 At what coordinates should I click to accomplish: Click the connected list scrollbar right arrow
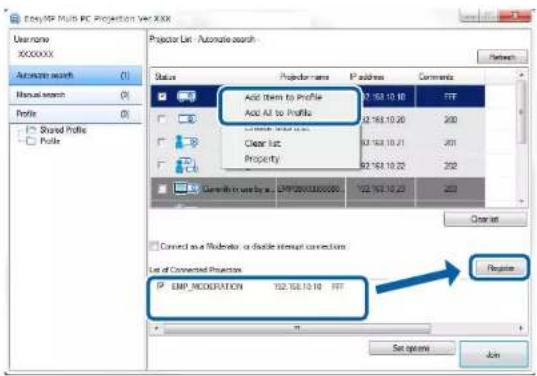pyautogui.click(x=521, y=328)
